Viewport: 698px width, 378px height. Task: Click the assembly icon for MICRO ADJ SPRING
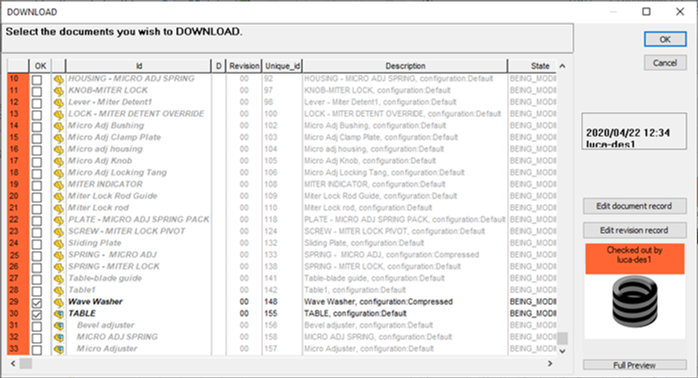(x=58, y=338)
